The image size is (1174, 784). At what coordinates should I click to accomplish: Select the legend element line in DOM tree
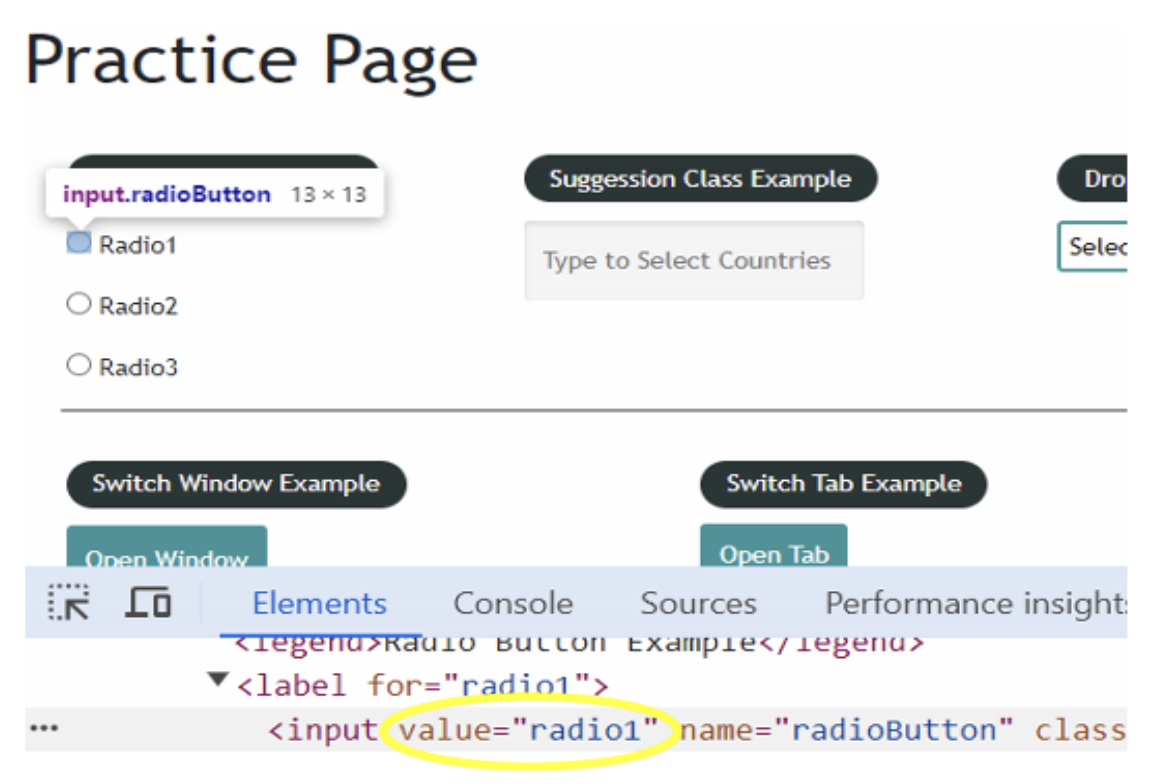click(579, 643)
